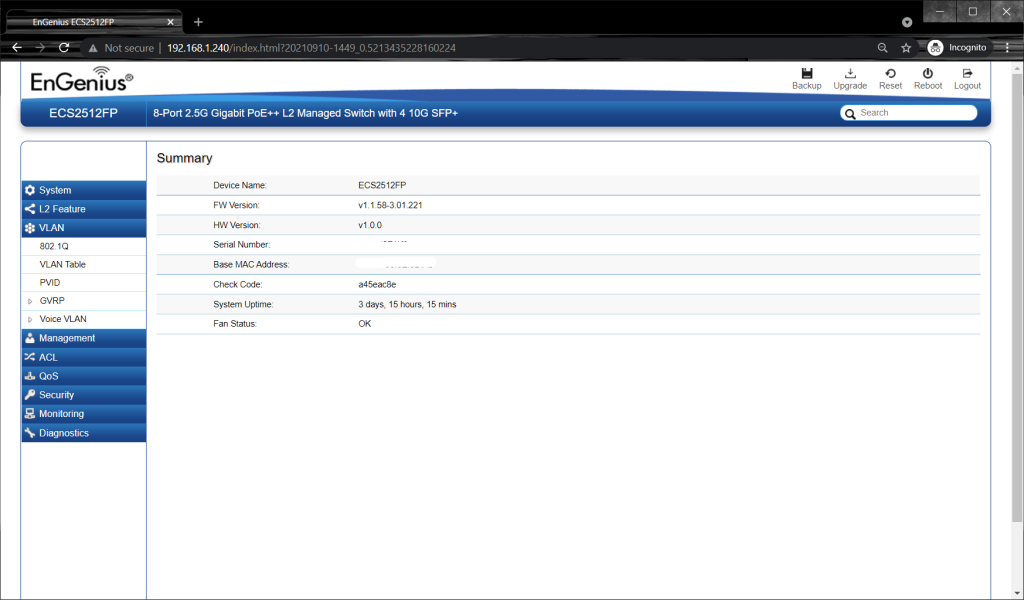Click the VLAN network icon in sidebar
Viewport: 1024px width, 600px height.
[x=30, y=228]
